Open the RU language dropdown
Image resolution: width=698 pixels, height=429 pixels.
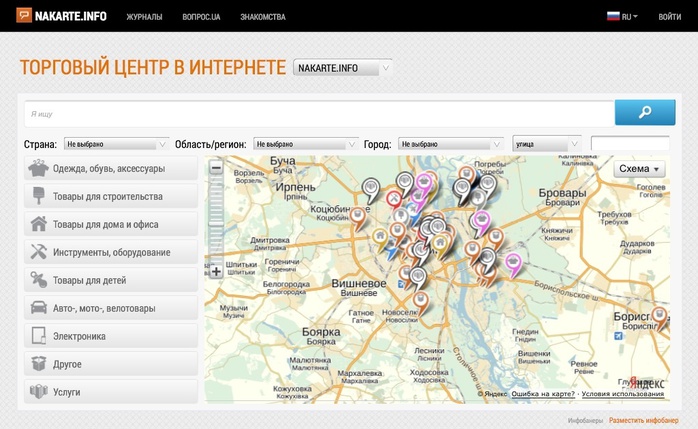pyautogui.click(x=629, y=17)
